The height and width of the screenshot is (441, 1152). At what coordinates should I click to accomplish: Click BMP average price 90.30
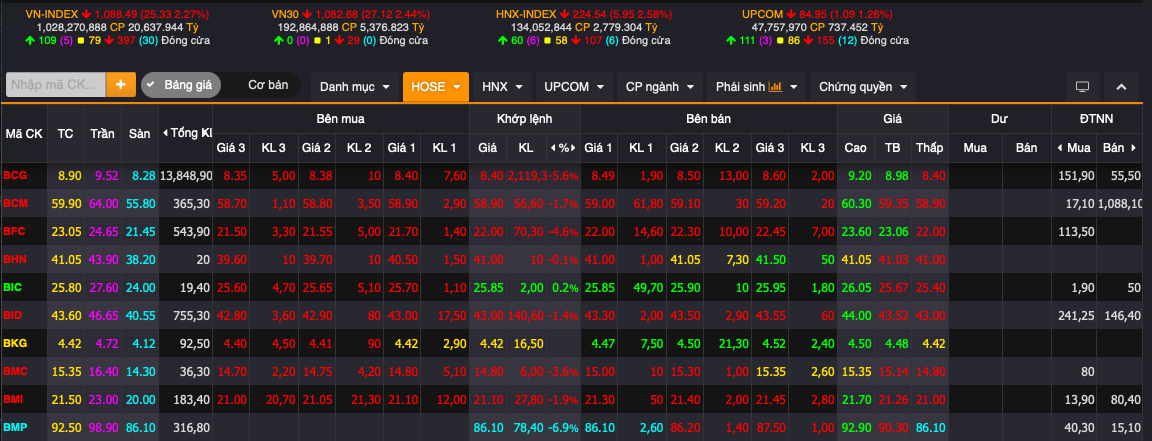[893, 427]
